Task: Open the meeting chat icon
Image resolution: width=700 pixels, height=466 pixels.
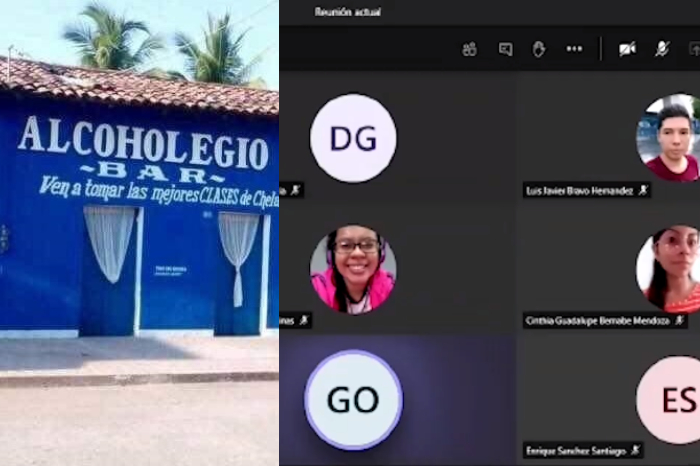Action: 505,49
